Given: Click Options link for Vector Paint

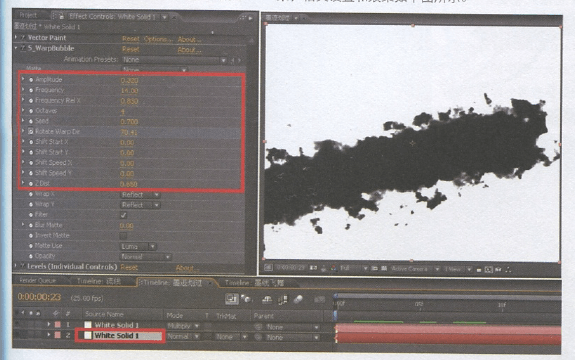Looking at the screenshot, I should pos(158,39).
